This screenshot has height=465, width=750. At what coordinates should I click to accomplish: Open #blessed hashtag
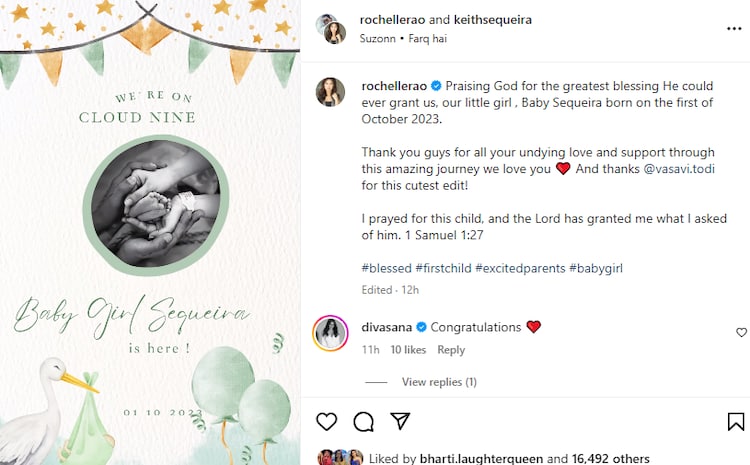click(386, 268)
